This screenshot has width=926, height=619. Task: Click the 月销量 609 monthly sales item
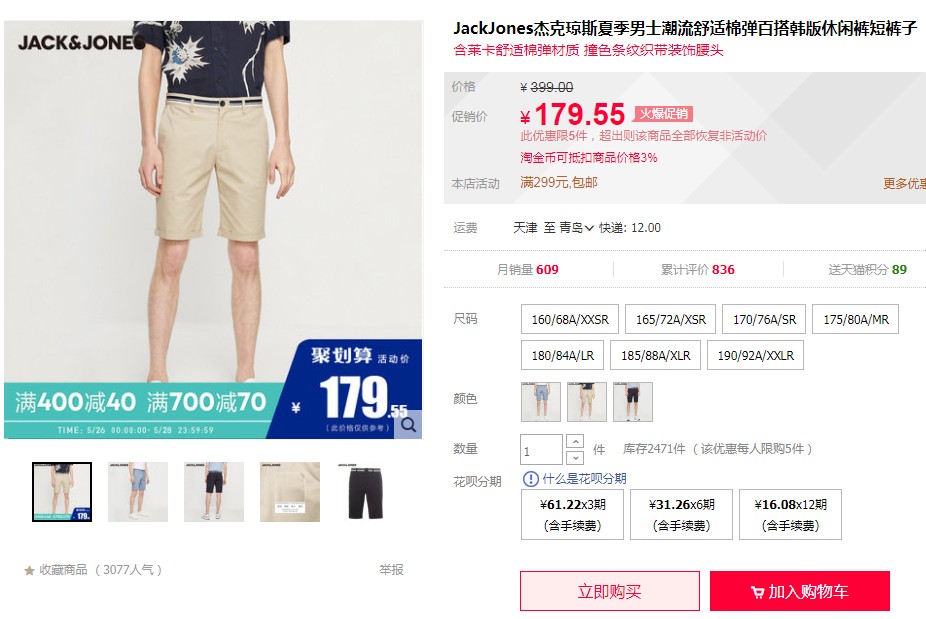tap(527, 270)
